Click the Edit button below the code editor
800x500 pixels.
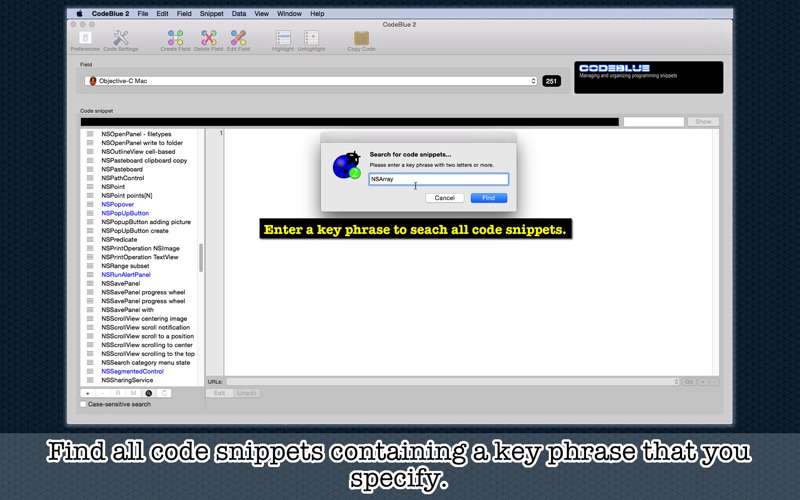click(219, 393)
